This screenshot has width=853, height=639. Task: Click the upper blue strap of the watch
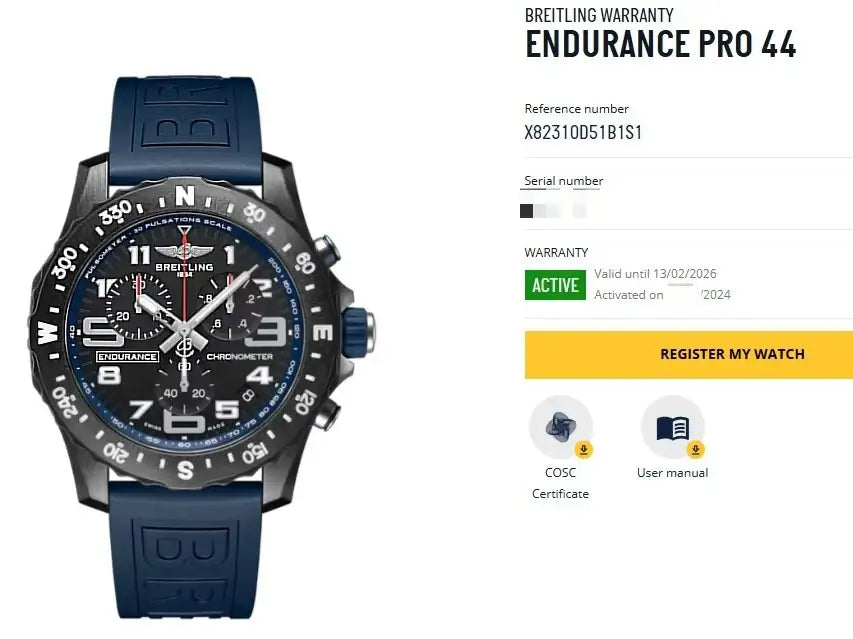pos(185,122)
